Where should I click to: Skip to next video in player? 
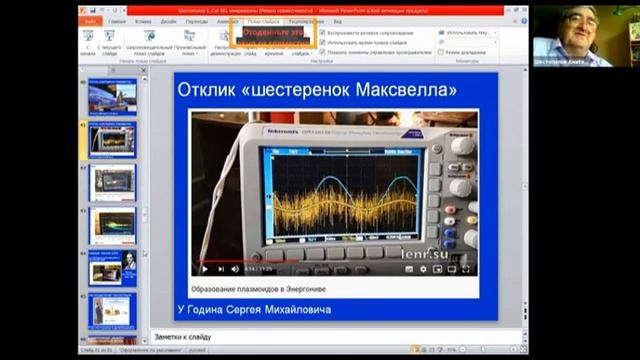tap(221, 269)
